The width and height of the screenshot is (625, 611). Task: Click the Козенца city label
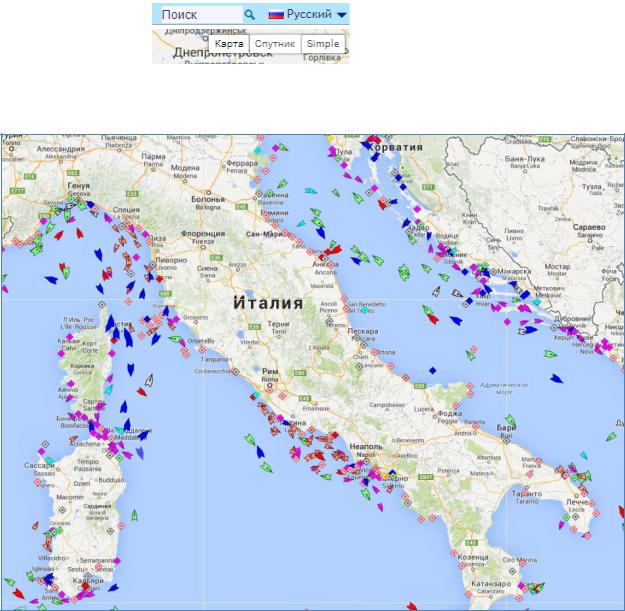[473, 557]
